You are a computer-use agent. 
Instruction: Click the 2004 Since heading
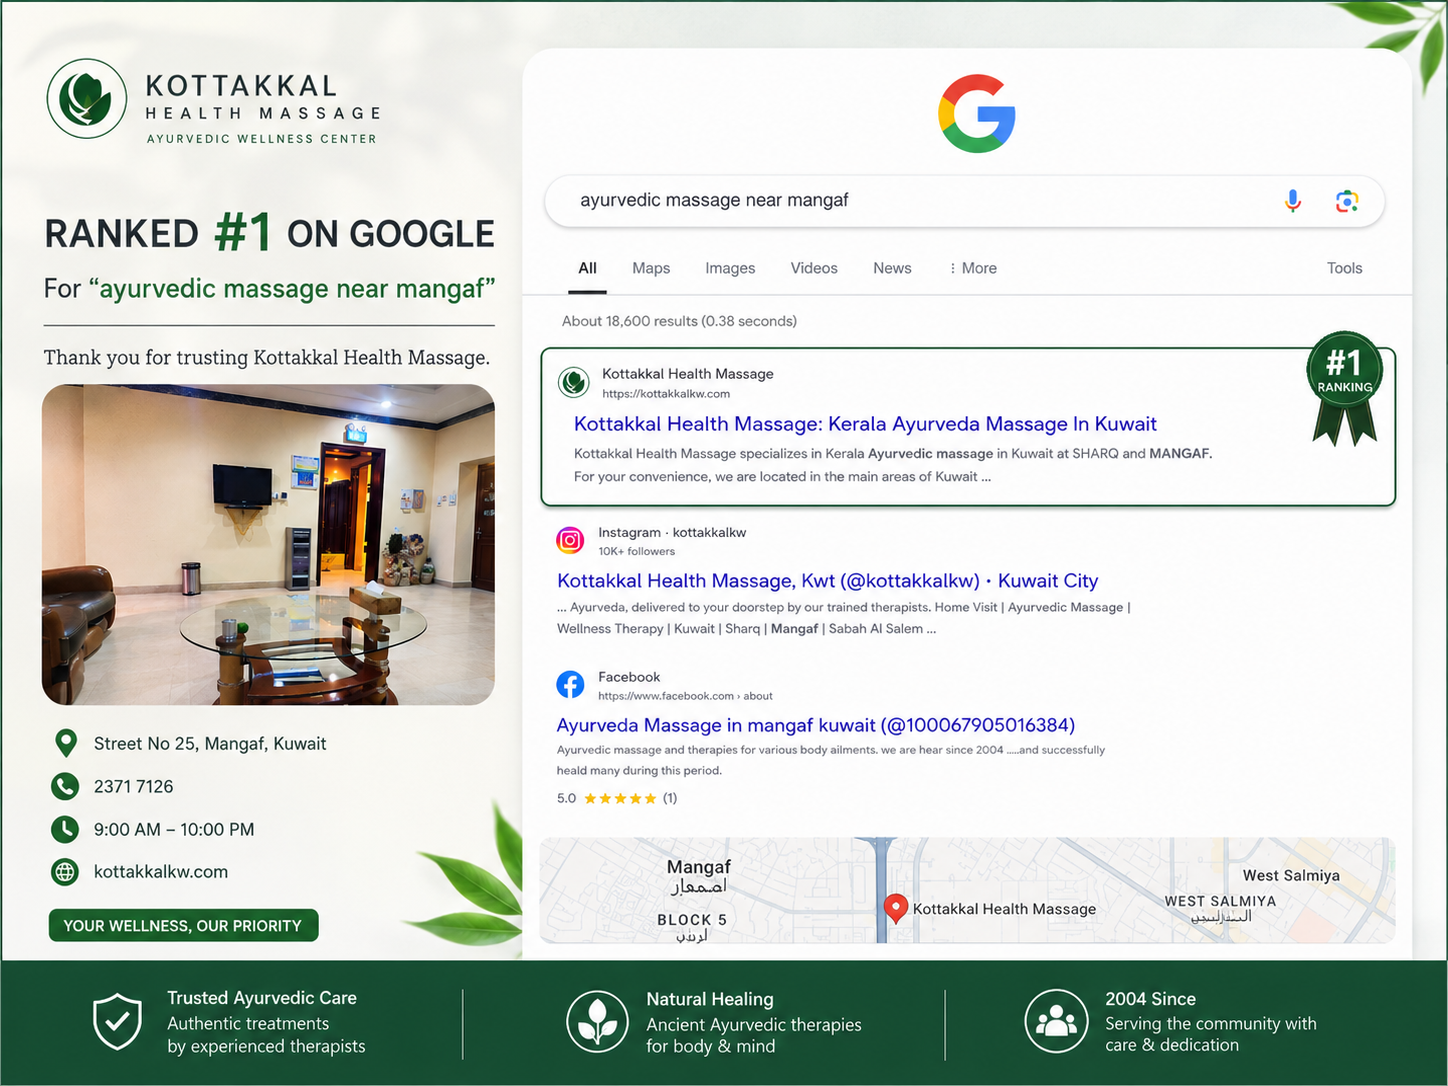pos(1150,999)
